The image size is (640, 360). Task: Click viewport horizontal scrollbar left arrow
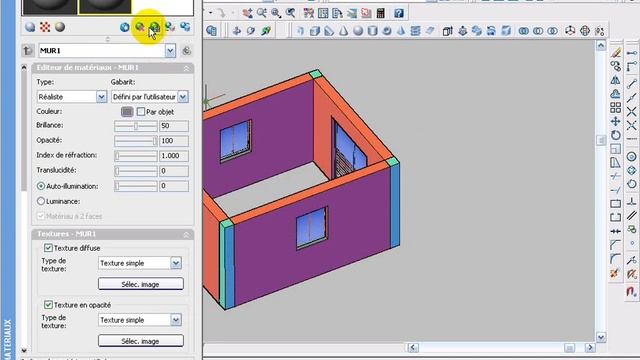413,347
